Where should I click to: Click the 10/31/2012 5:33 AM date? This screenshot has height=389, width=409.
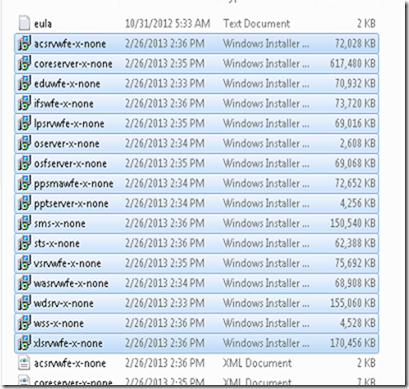click(168, 23)
